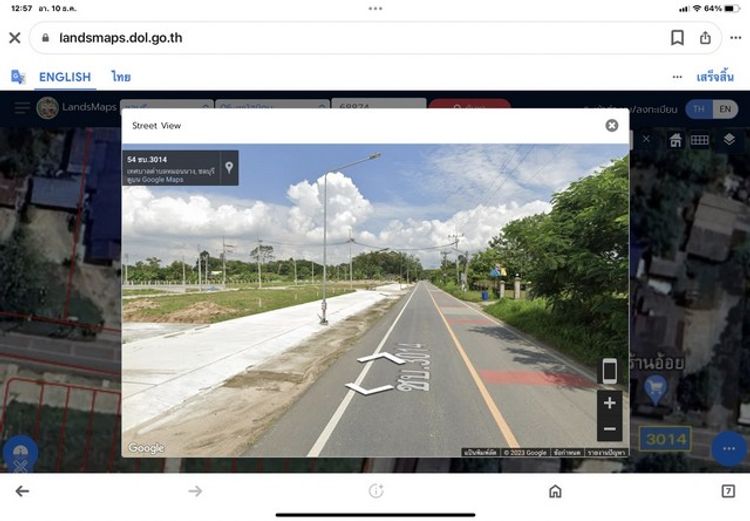This screenshot has width=750, height=521.
Task: Open 'ดูบน Google Maps' link
Action: tap(155, 180)
